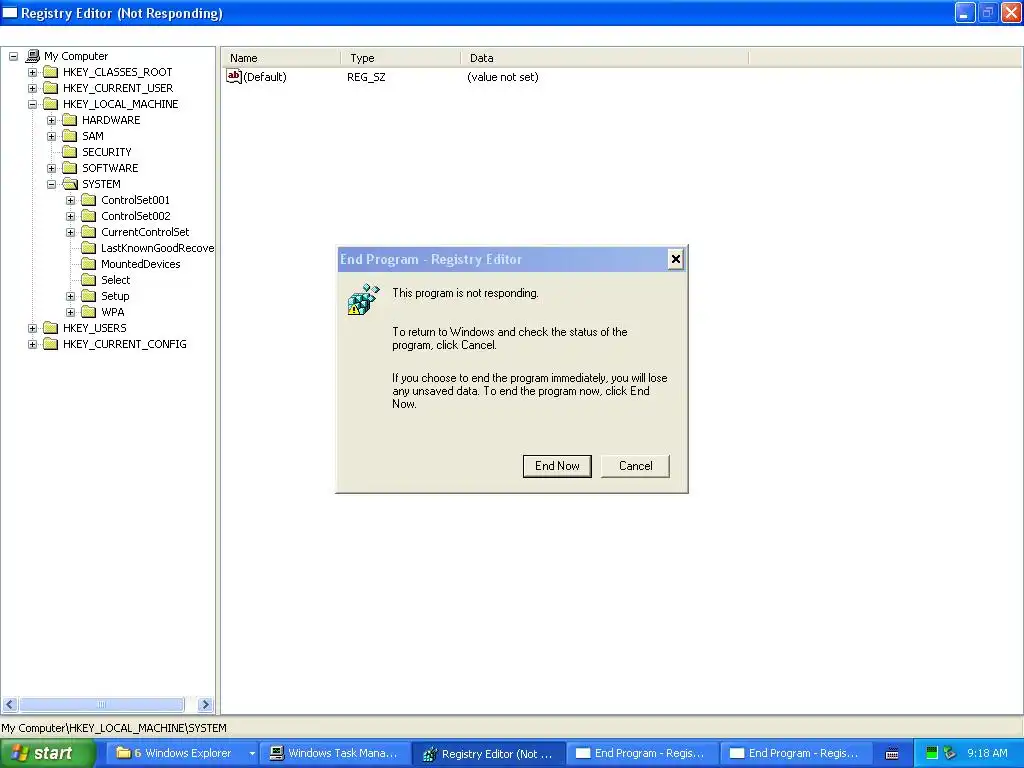Click the open SYSTEM folder icon
The image size is (1024, 768).
pos(70,184)
